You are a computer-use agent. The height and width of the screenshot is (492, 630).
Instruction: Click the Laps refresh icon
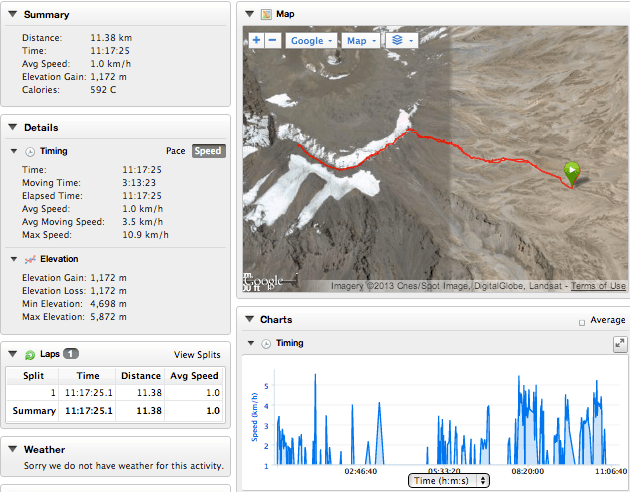[30, 354]
